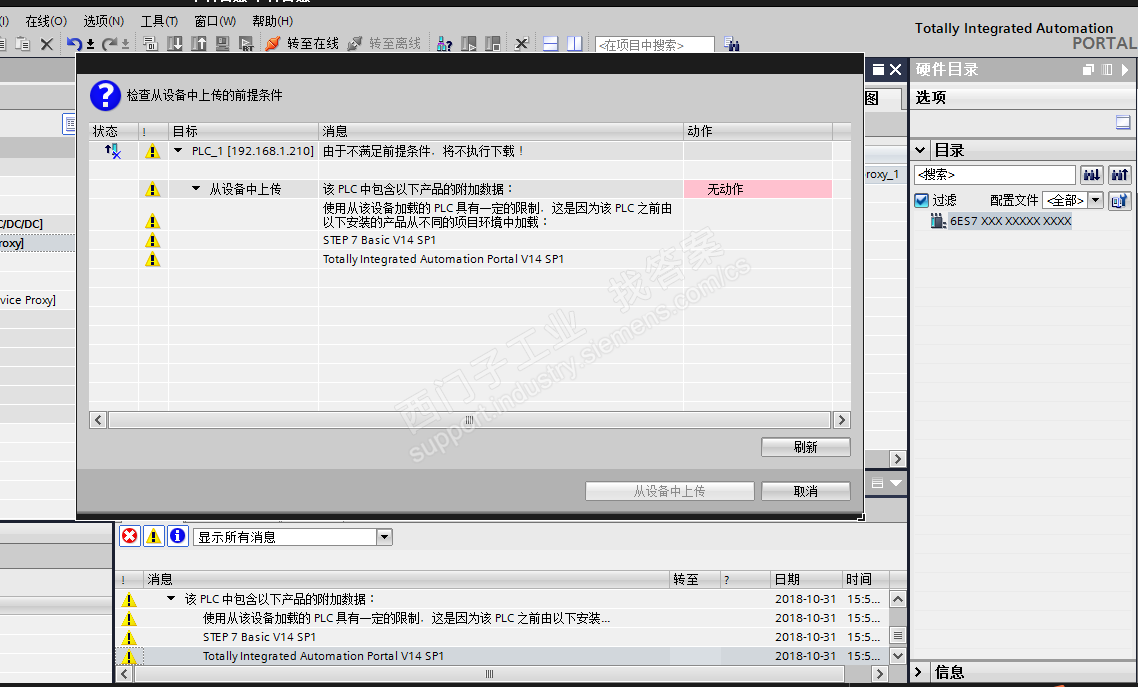This screenshot has height=687, width=1138.
Task: Expand the 信息 information section
Action: pyautogui.click(x=919, y=672)
